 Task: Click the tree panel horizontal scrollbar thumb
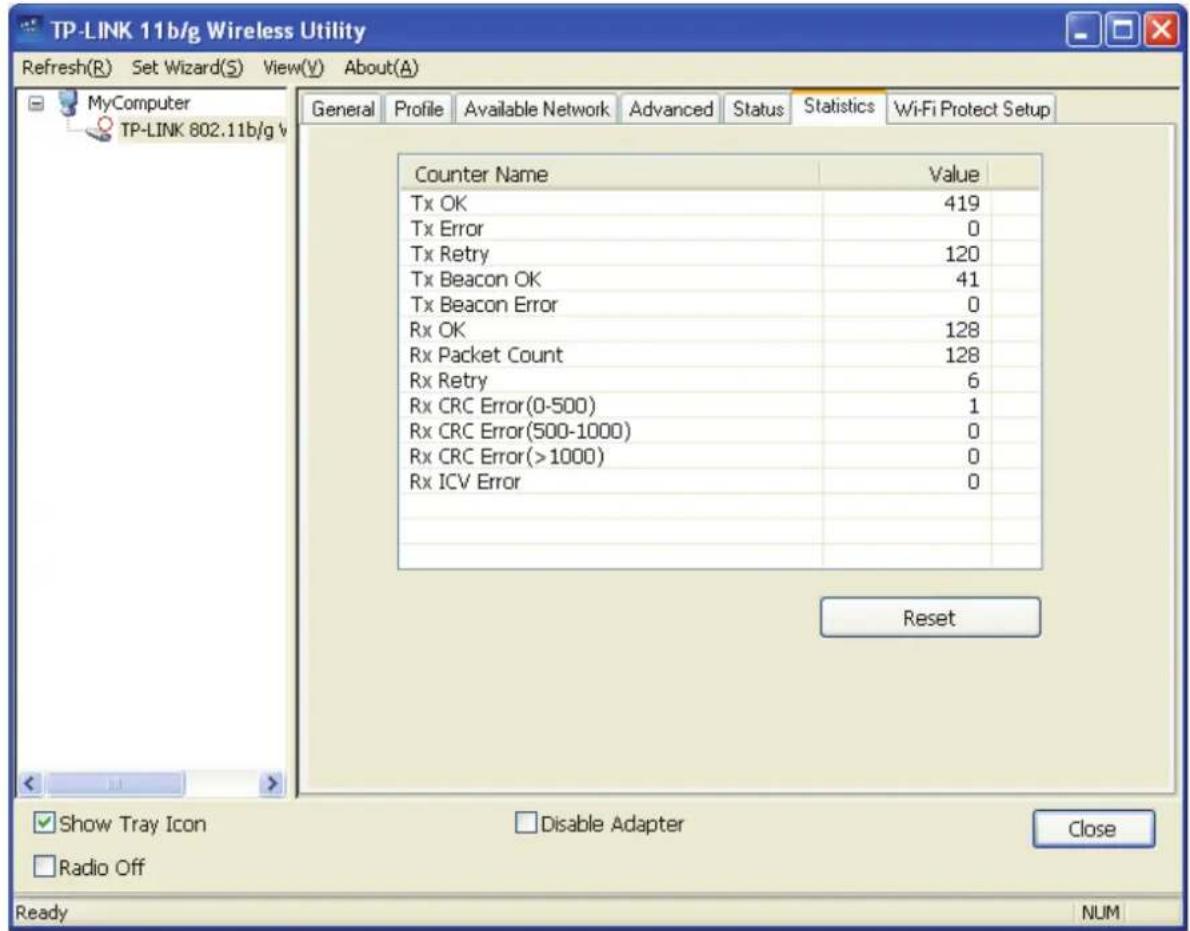[114, 783]
